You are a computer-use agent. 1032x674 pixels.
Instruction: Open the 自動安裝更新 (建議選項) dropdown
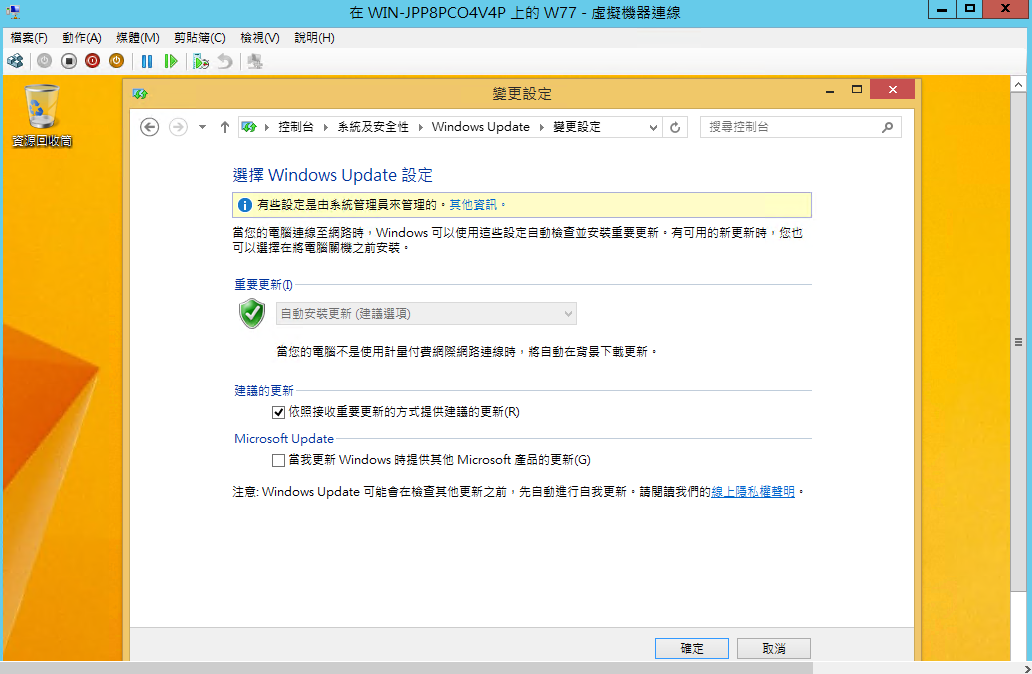(x=426, y=314)
